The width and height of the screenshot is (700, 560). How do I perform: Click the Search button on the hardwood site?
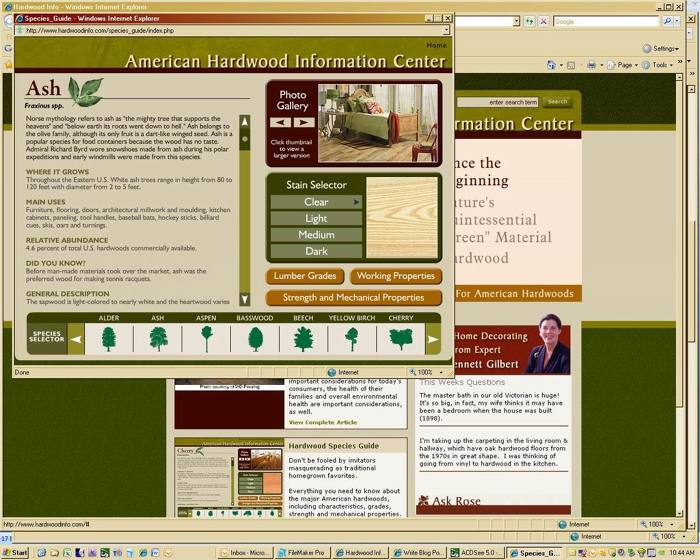[557, 102]
